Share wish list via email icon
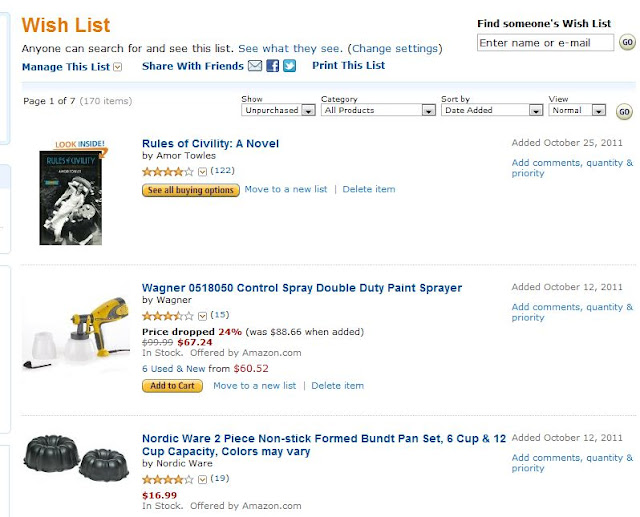 point(255,66)
